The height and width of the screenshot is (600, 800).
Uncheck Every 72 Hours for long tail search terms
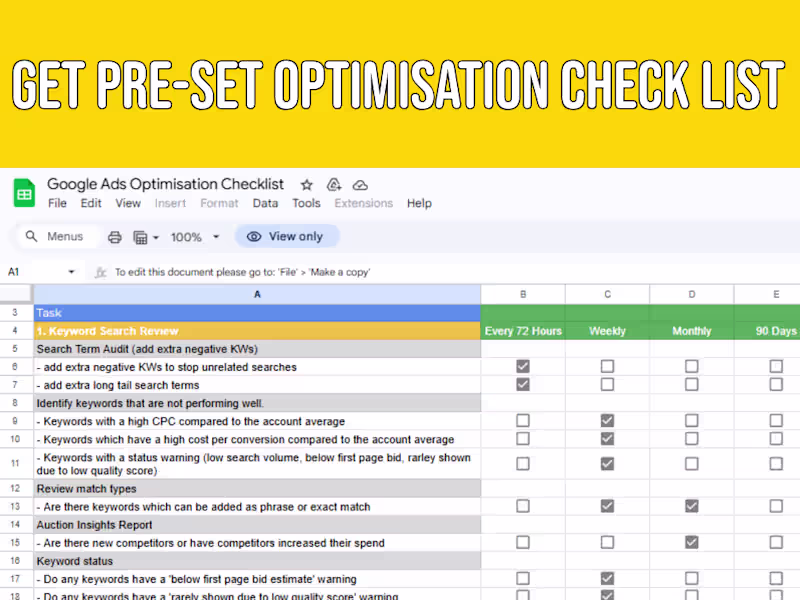click(x=523, y=384)
